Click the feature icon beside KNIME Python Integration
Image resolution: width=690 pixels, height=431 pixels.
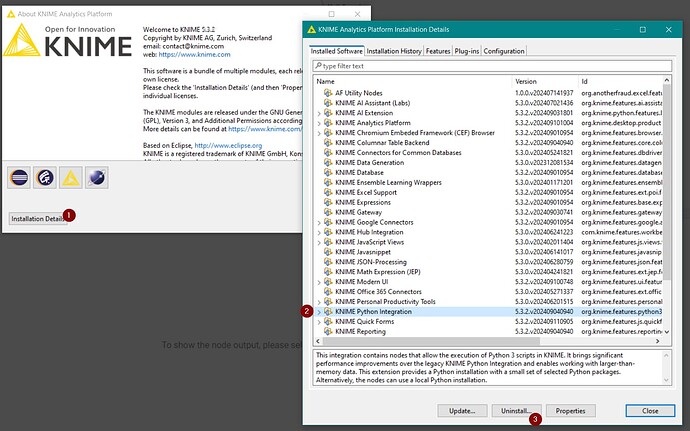pos(328,311)
